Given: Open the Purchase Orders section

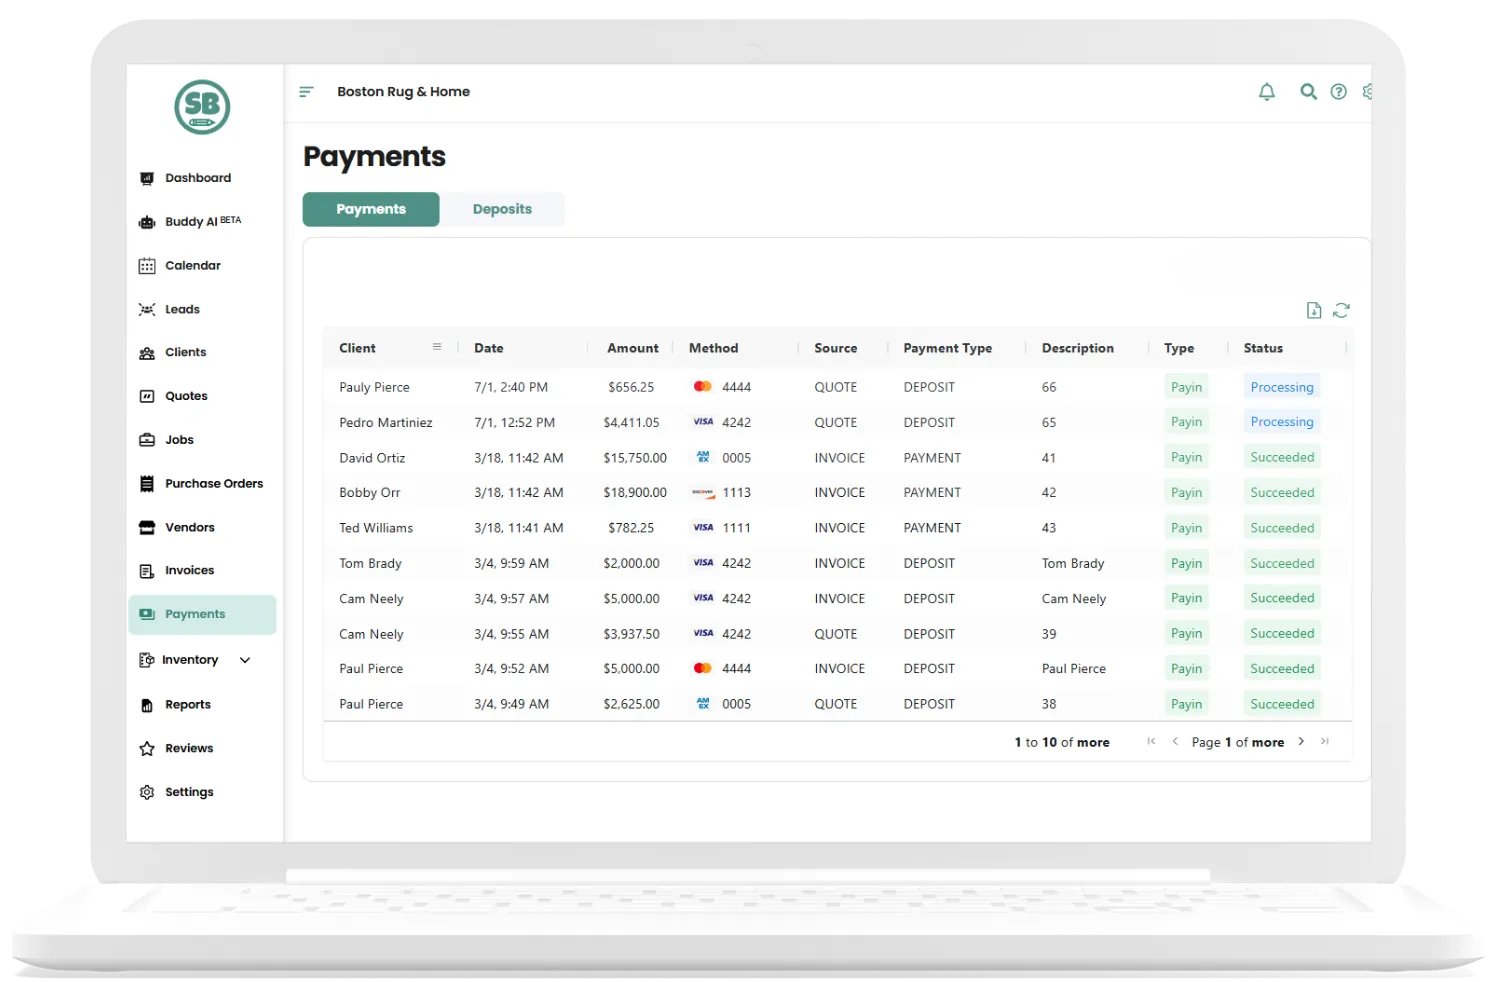Looking at the screenshot, I should [213, 483].
